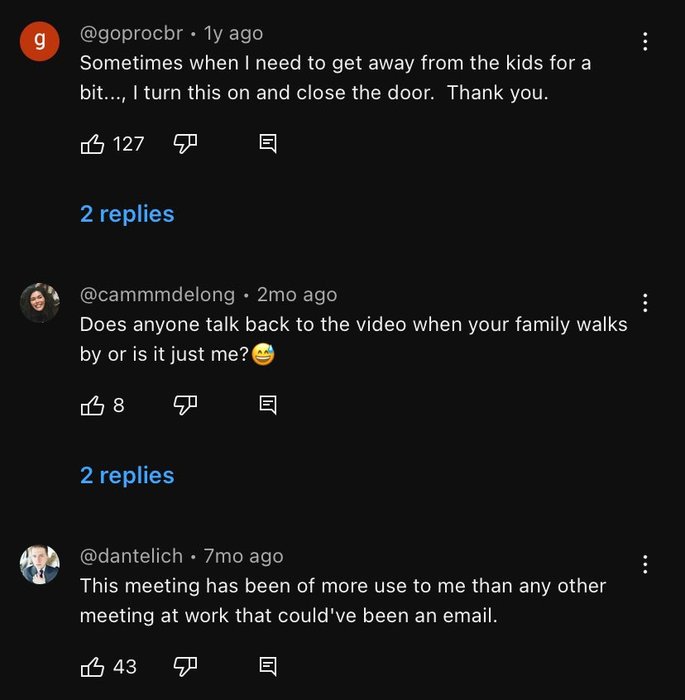Reply to @dantelich's meeting comment
The image size is (685, 700).
point(267,666)
